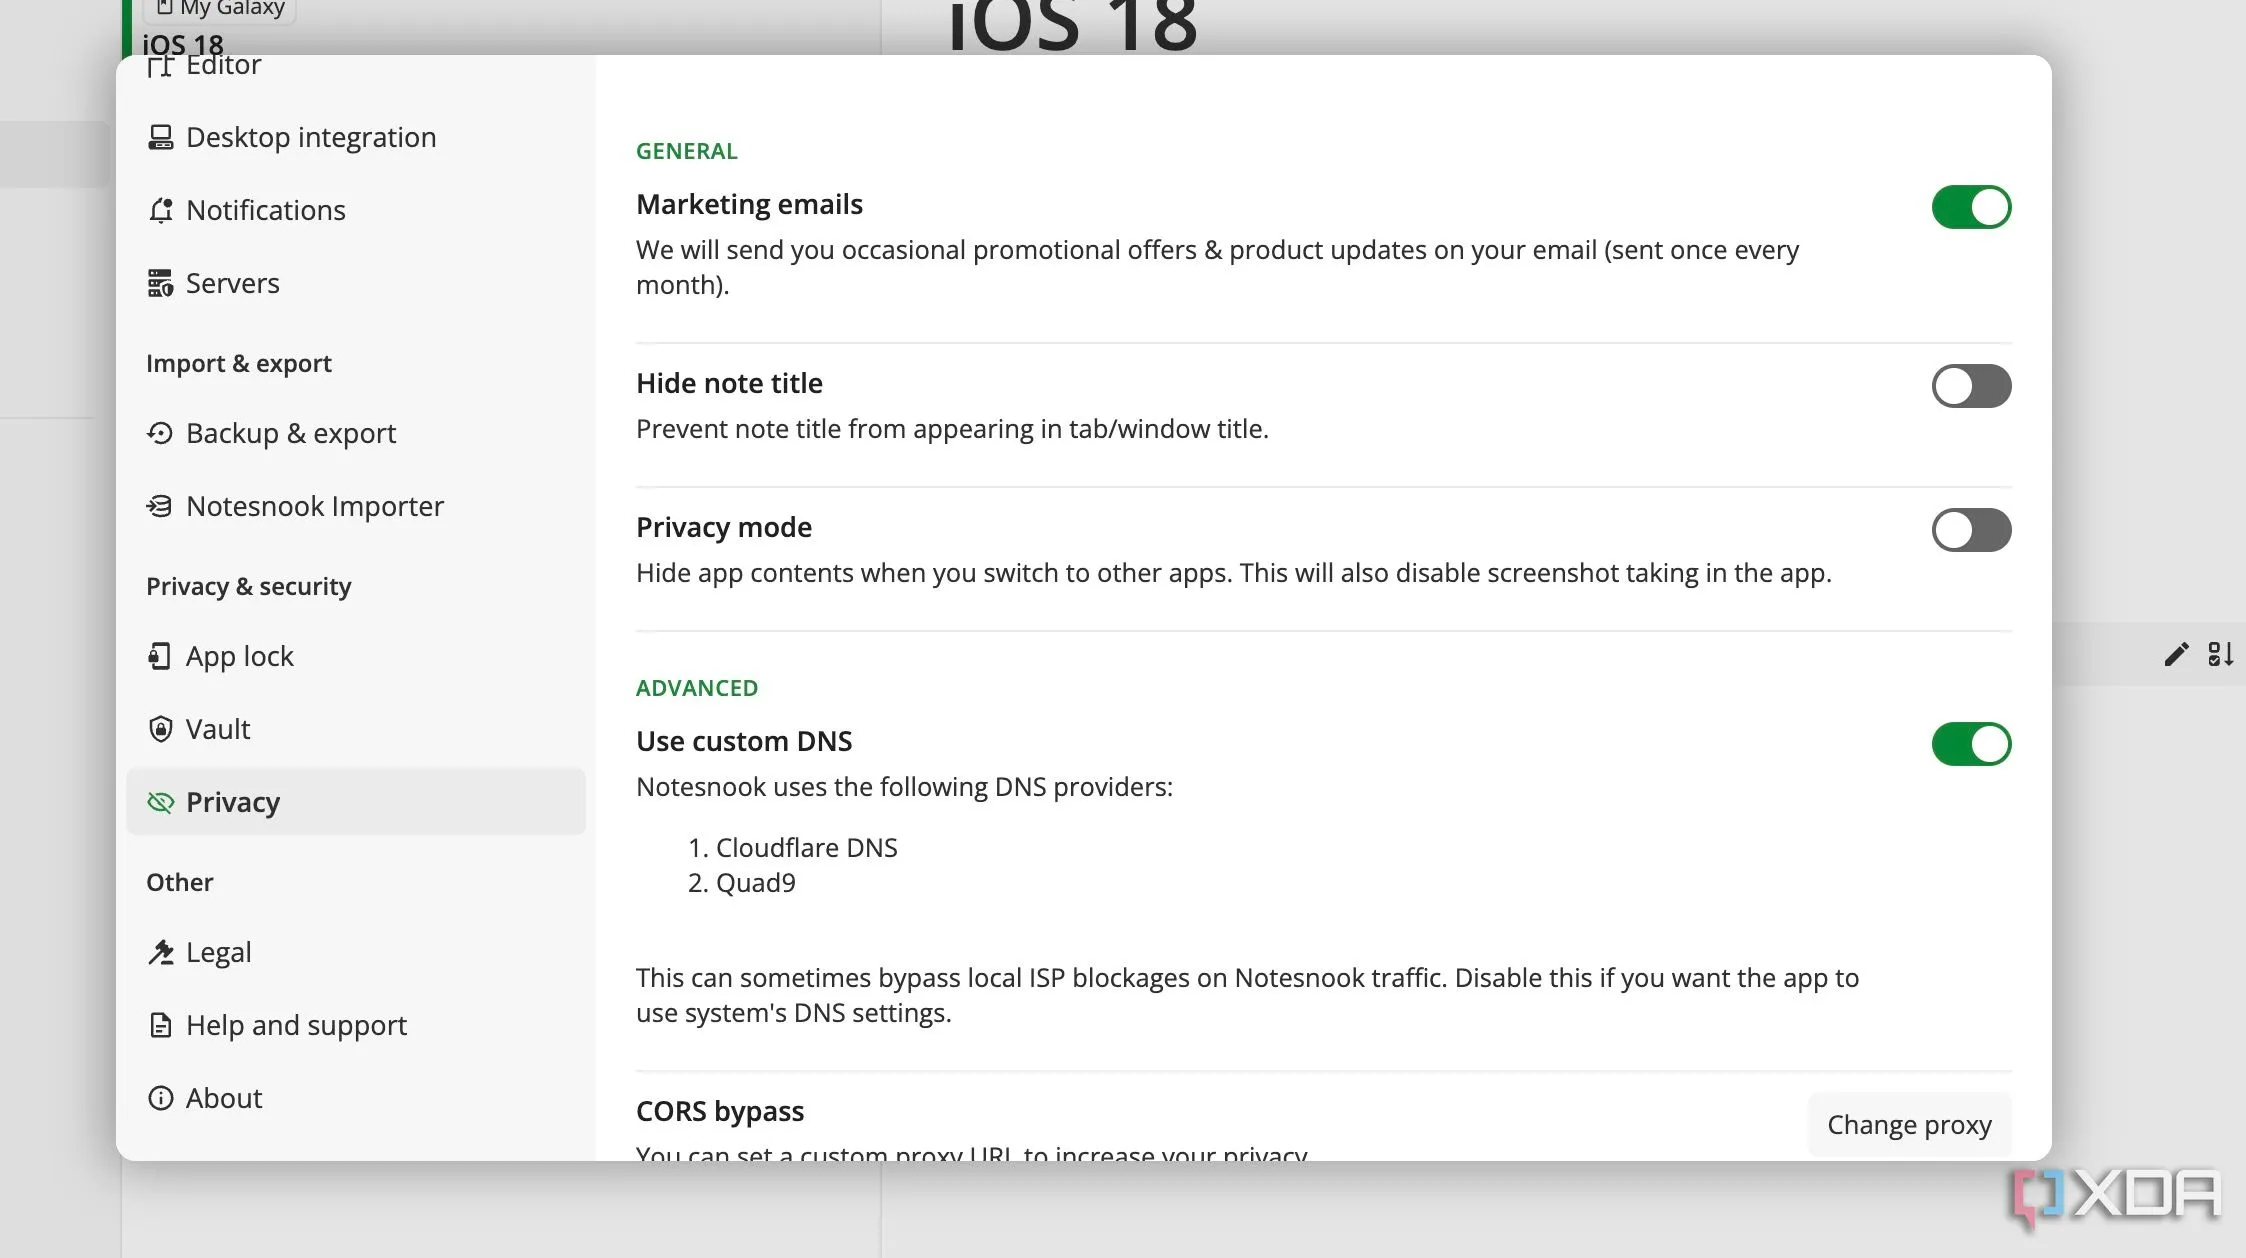Click the ADVANCED section label
Image resolution: width=2246 pixels, height=1258 pixels.
pyautogui.click(x=697, y=688)
